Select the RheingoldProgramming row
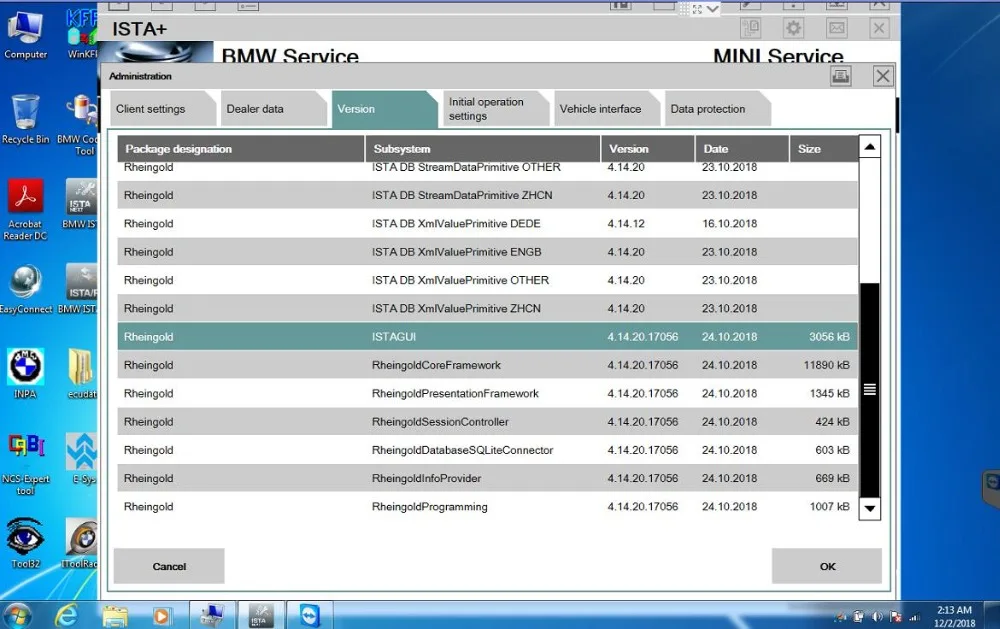 (487, 507)
